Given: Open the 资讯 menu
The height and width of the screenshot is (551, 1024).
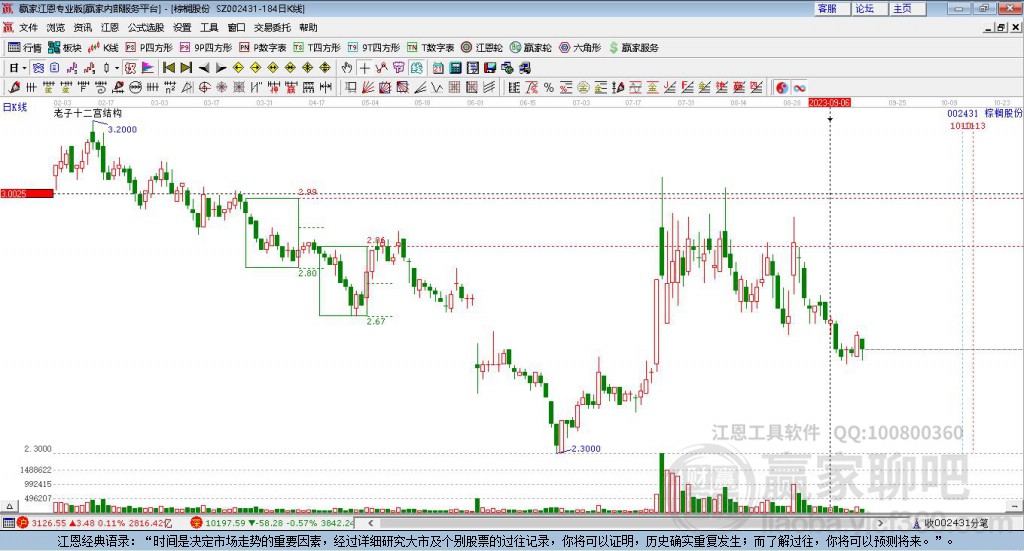Looking at the screenshot, I should click(83, 27).
